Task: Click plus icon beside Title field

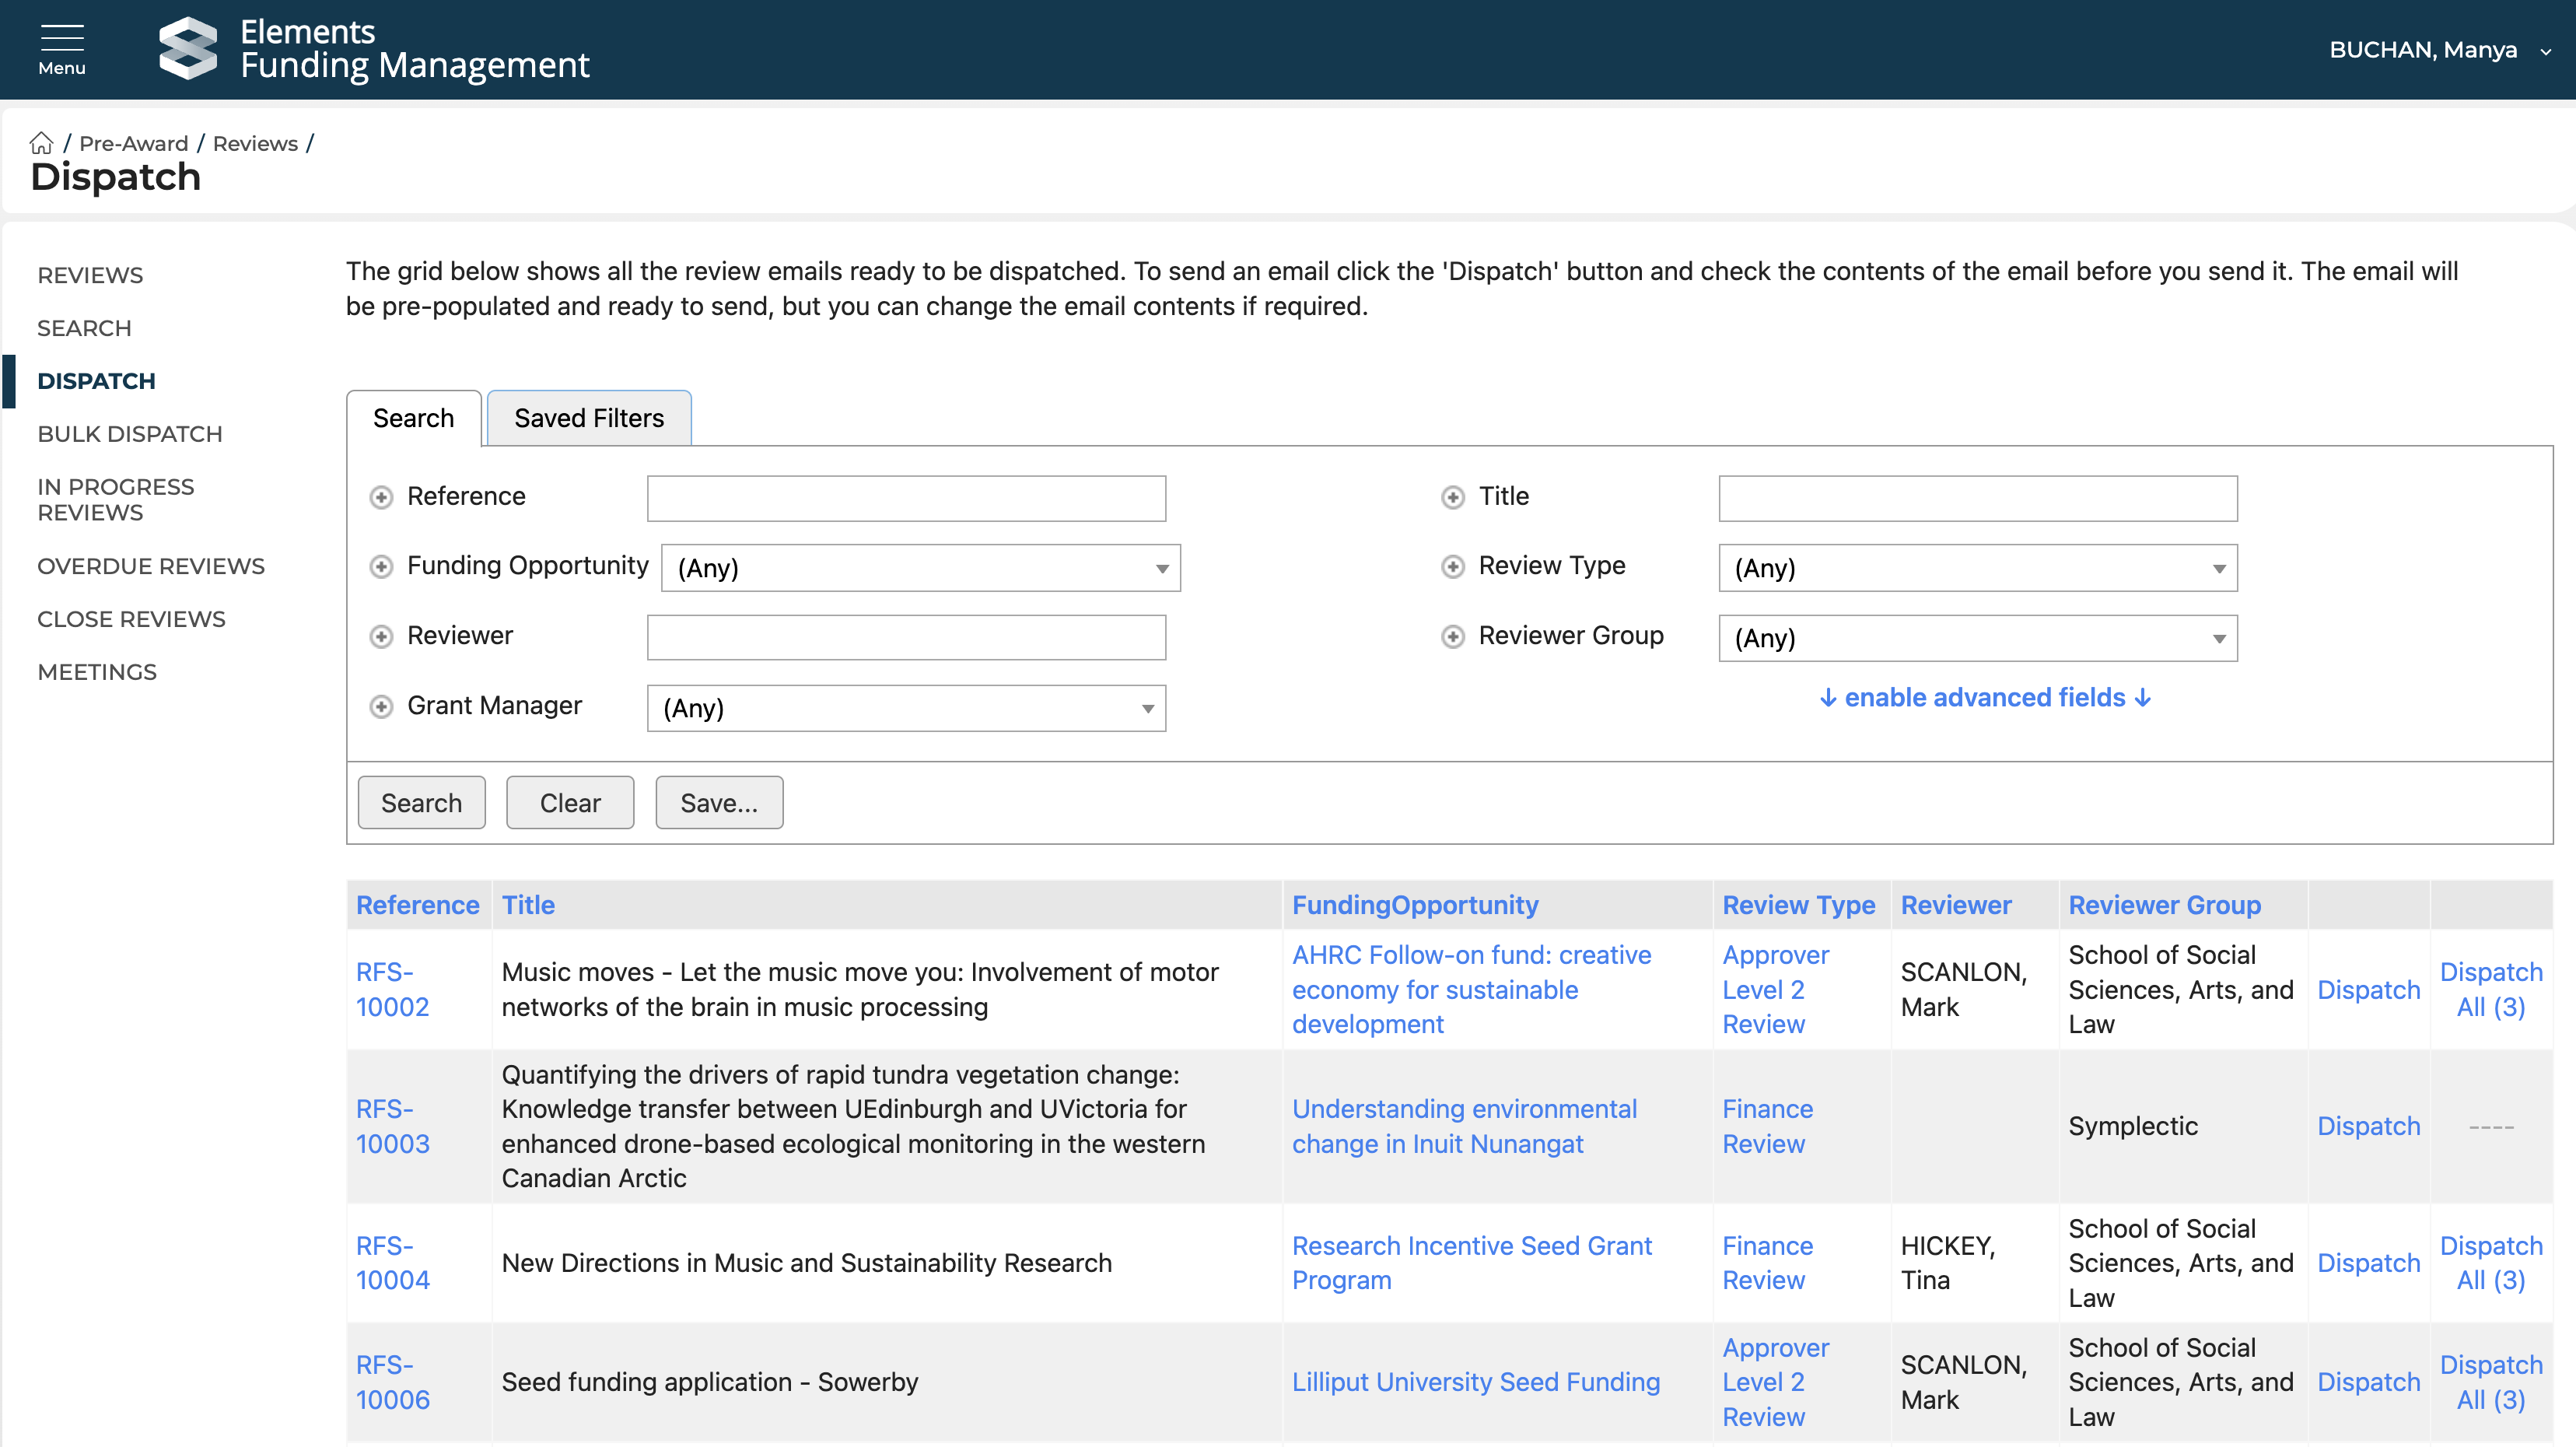Action: [x=1453, y=497]
